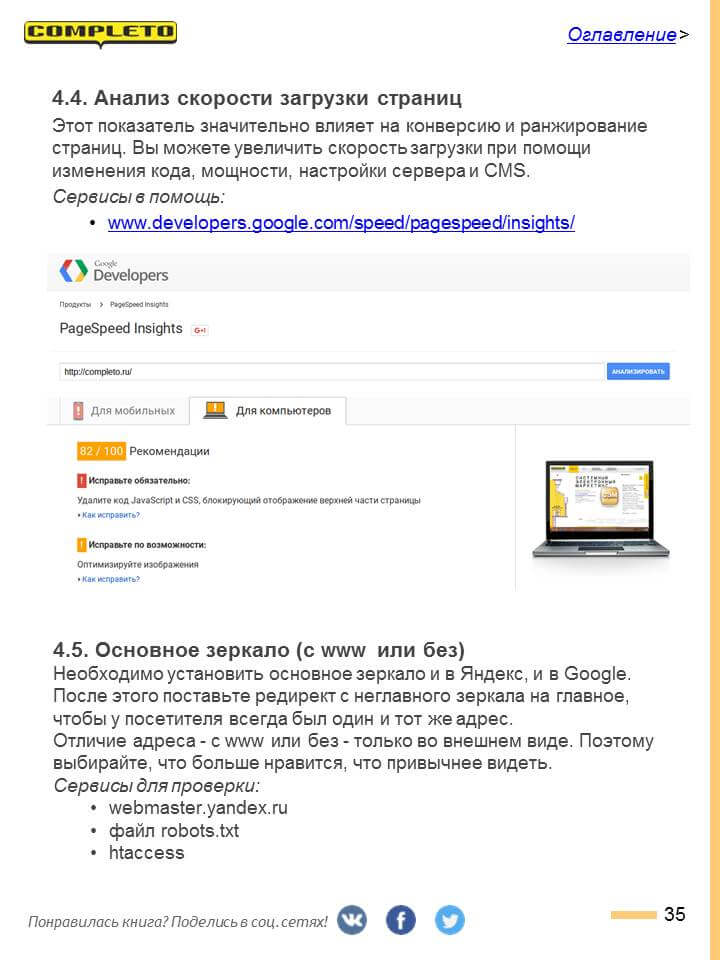Viewport: 720px width, 960px height.
Task: Open the VK share icon
Action: click(x=352, y=920)
